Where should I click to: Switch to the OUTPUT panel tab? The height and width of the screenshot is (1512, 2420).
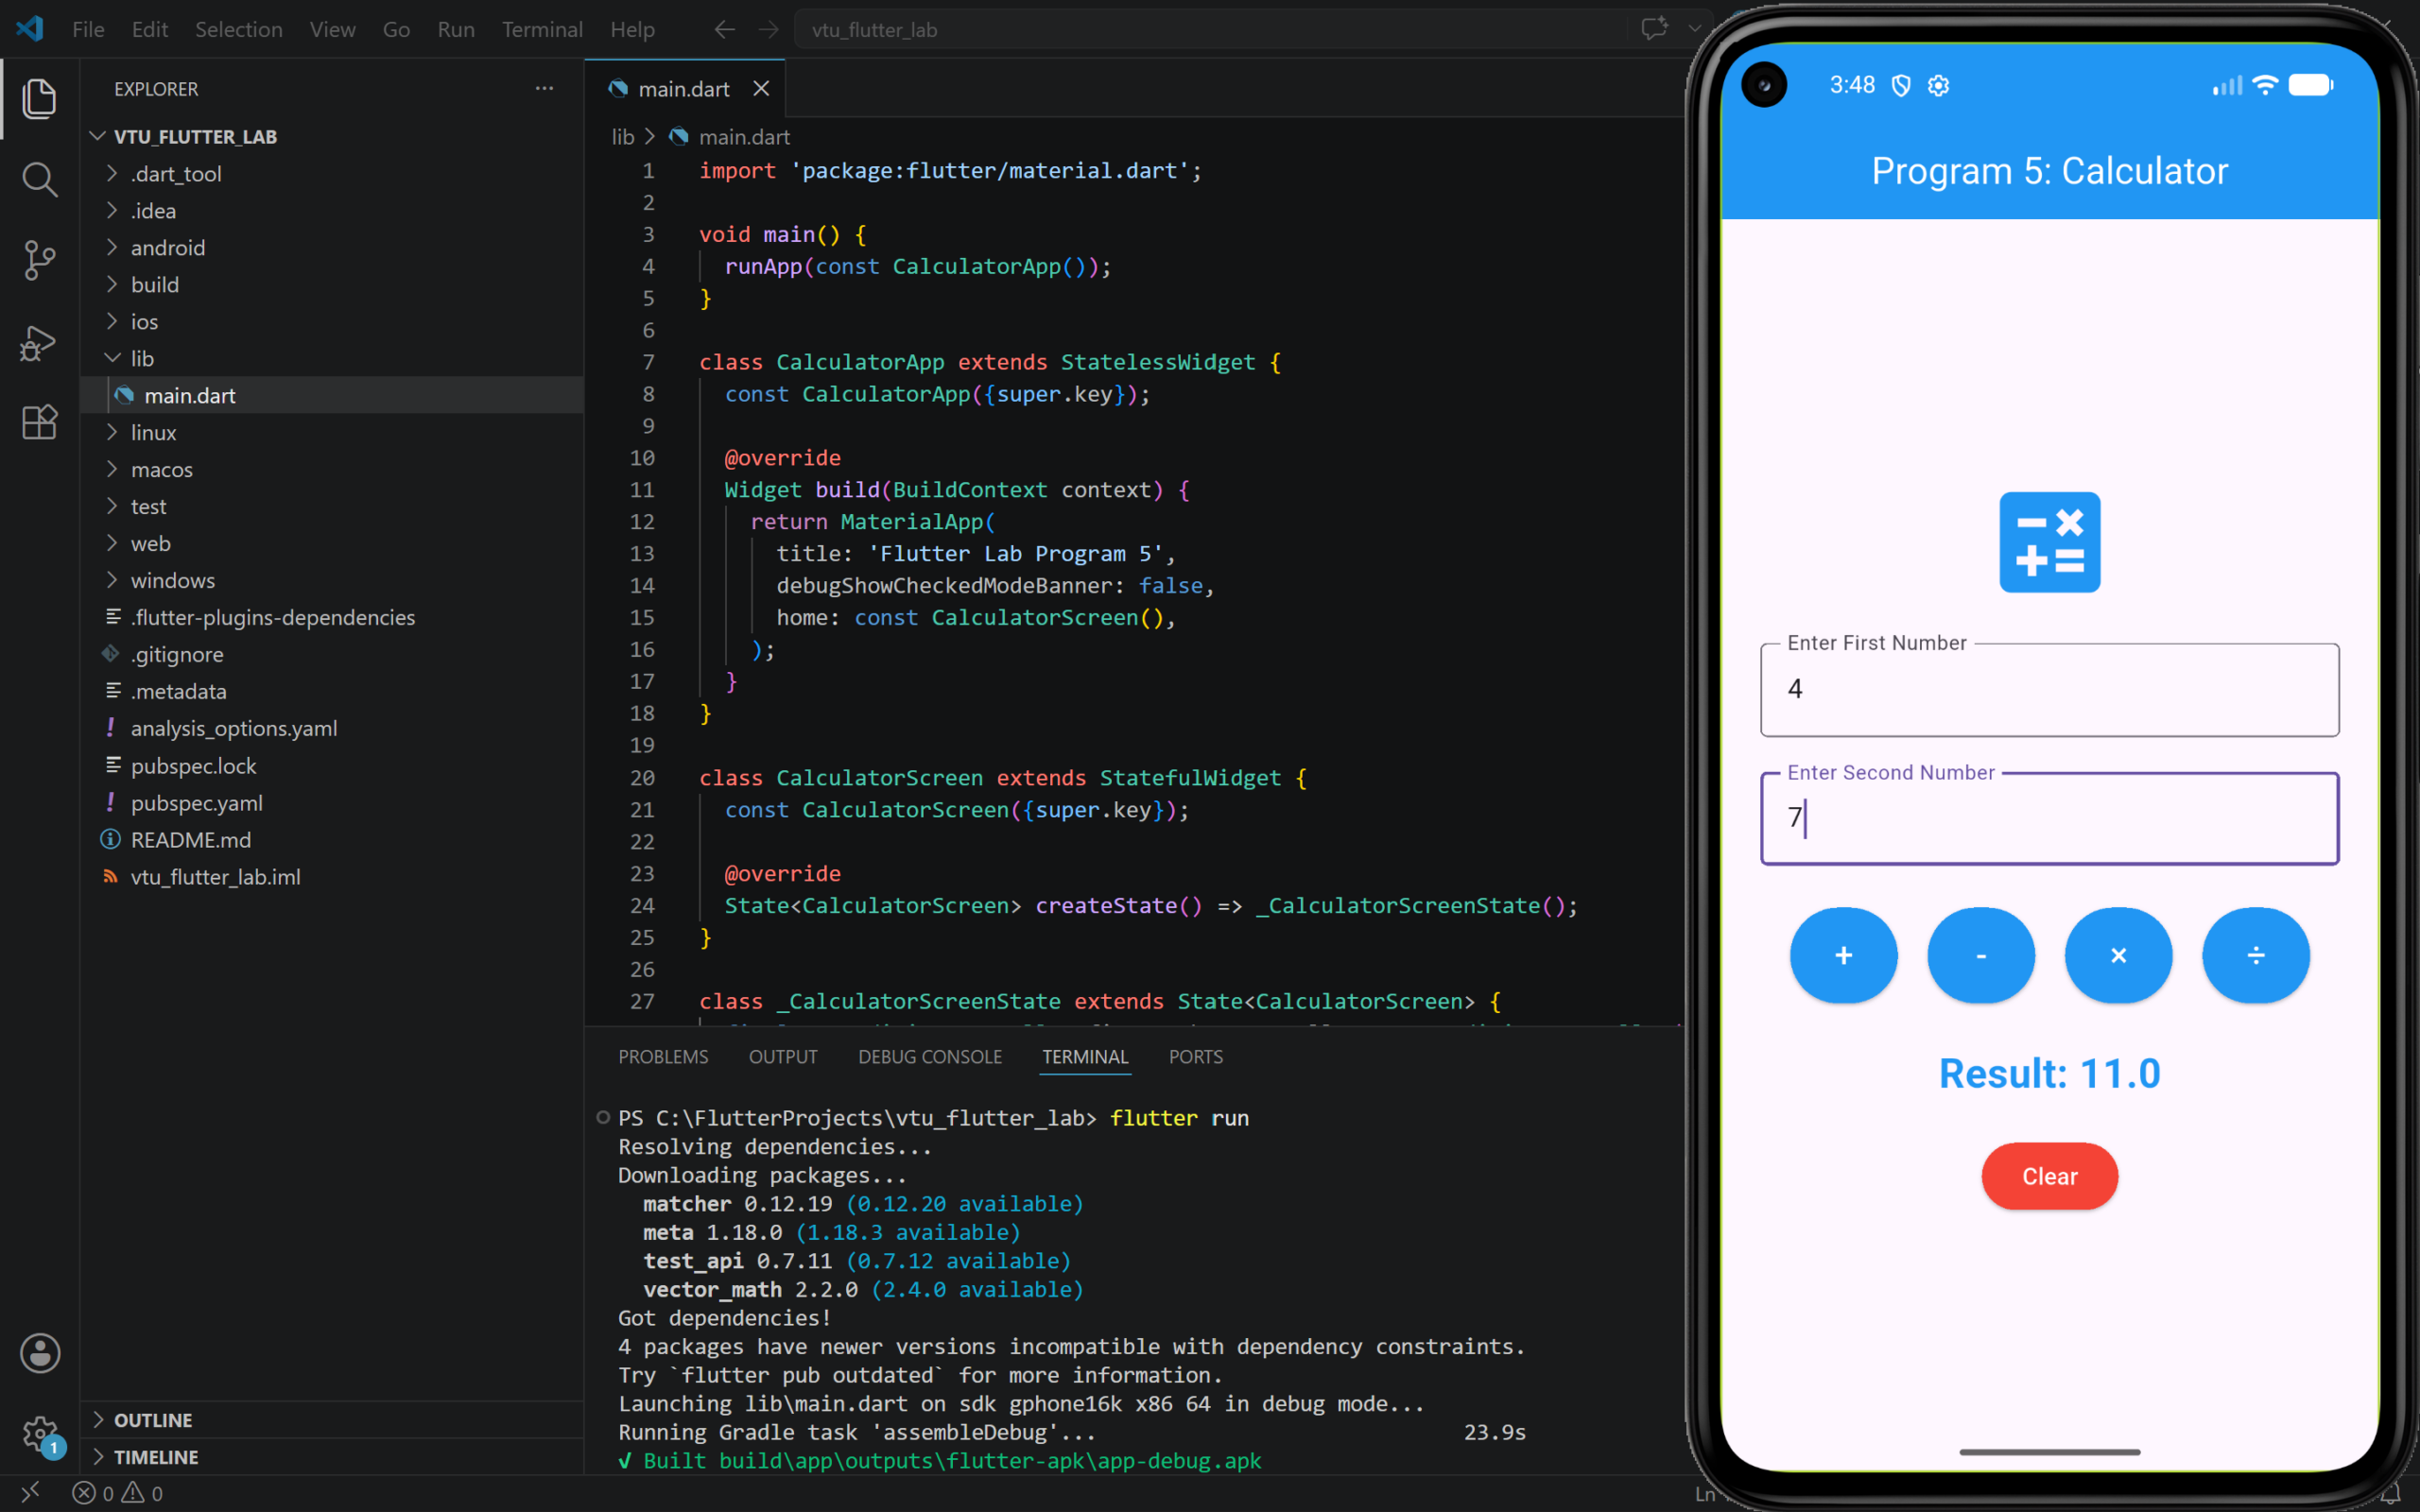tap(783, 1057)
